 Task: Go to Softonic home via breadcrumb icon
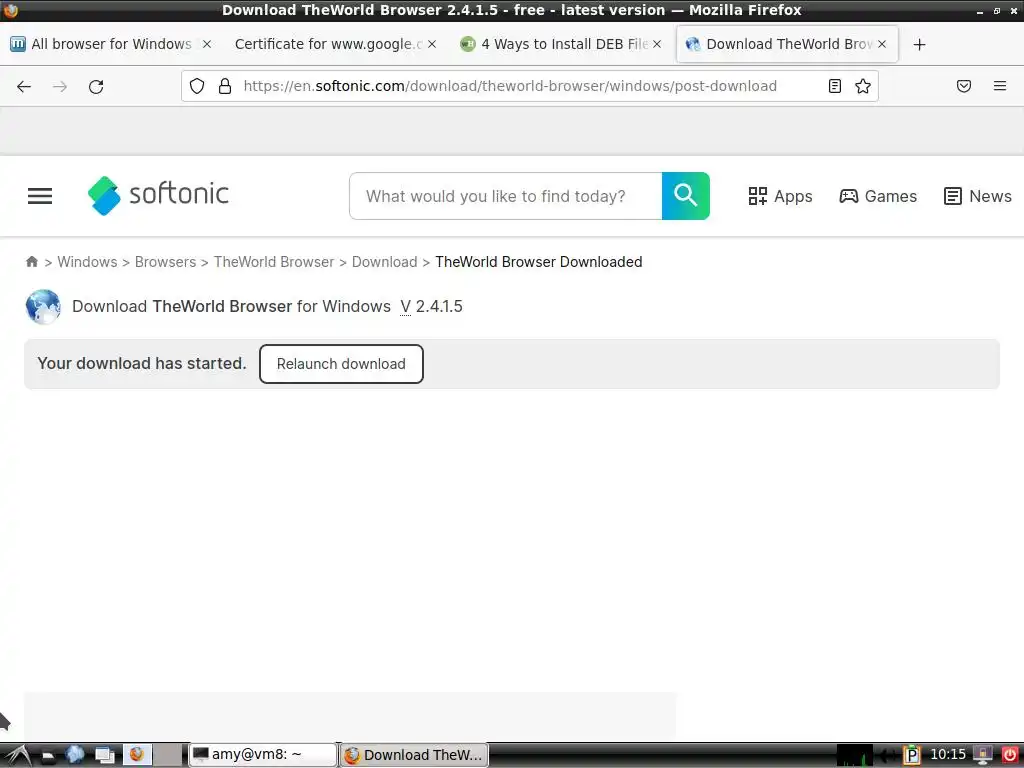coord(31,262)
